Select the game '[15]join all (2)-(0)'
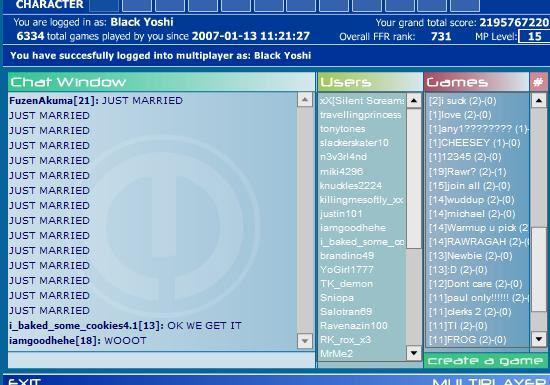 469,186
